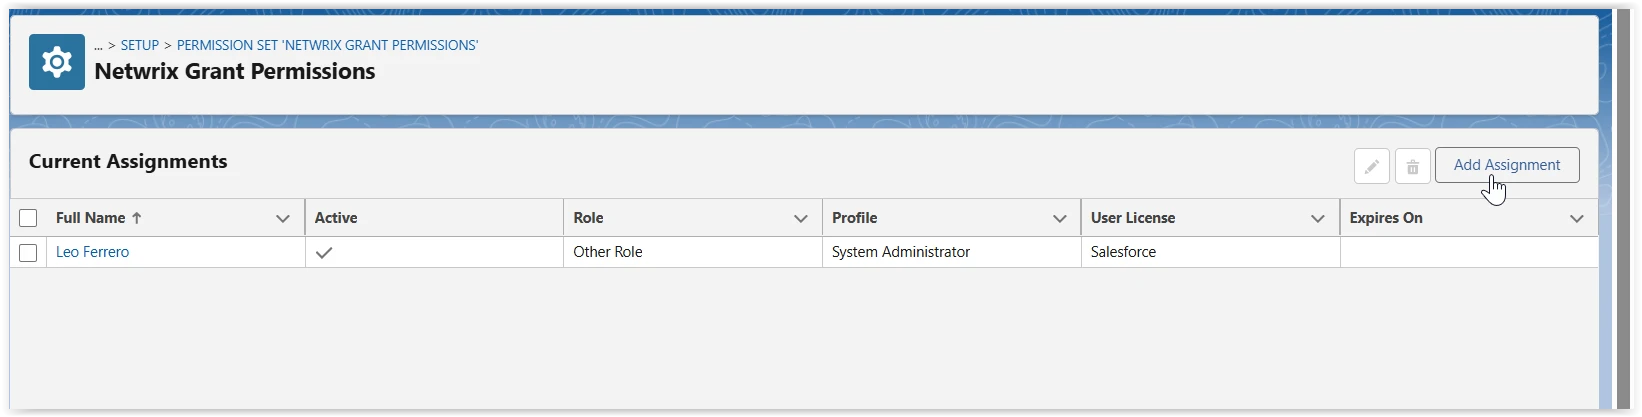Go to Setup breadcrumb
1642x417 pixels.
(x=140, y=45)
